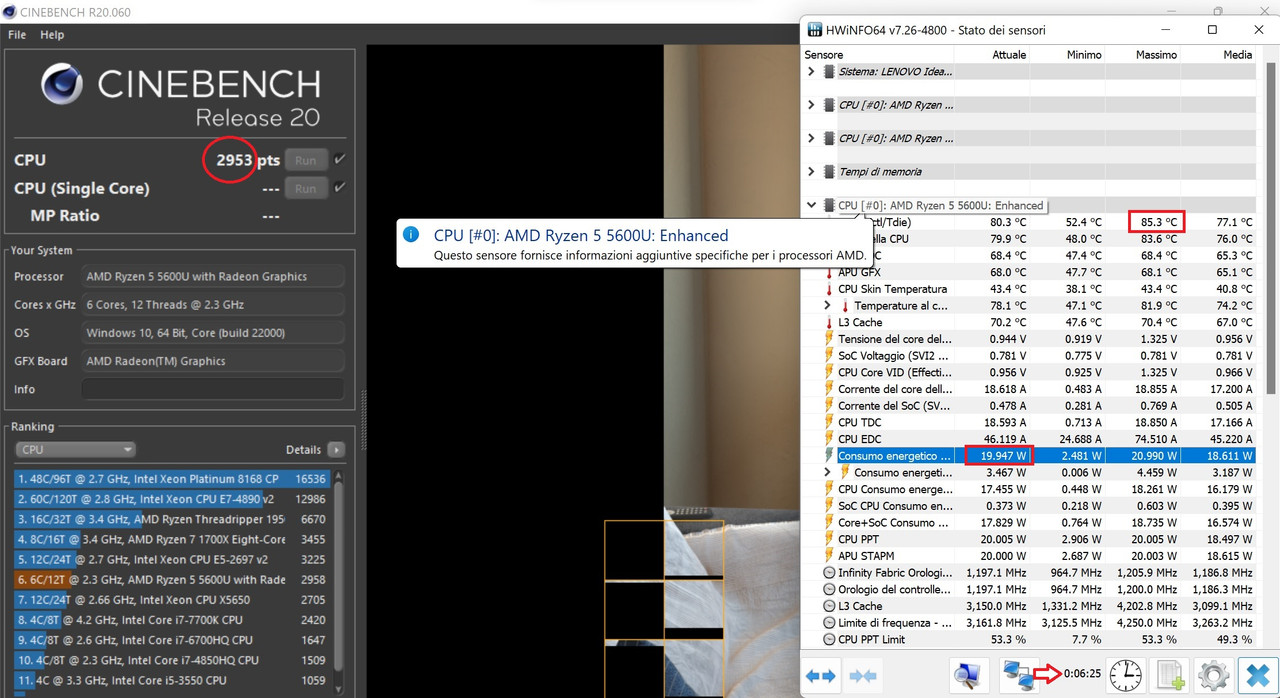
Task: Select ranking row AMD Ryzen Threadripper
Action: 171,519
